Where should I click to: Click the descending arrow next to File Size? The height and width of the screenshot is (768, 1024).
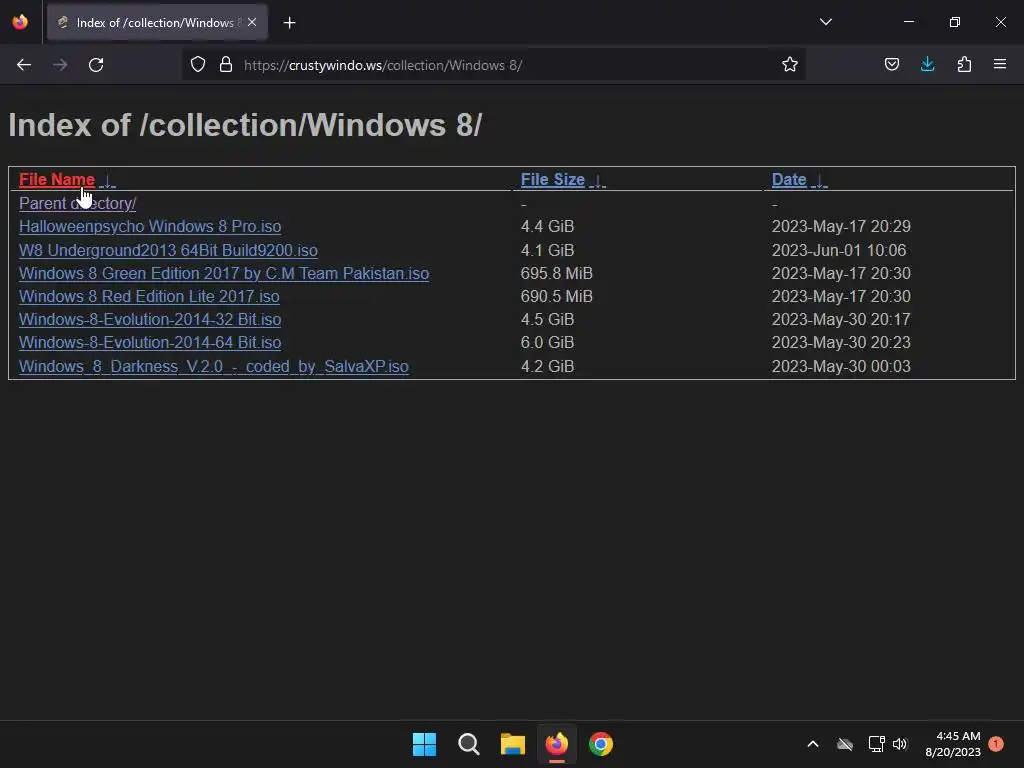[x=598, y=181]
